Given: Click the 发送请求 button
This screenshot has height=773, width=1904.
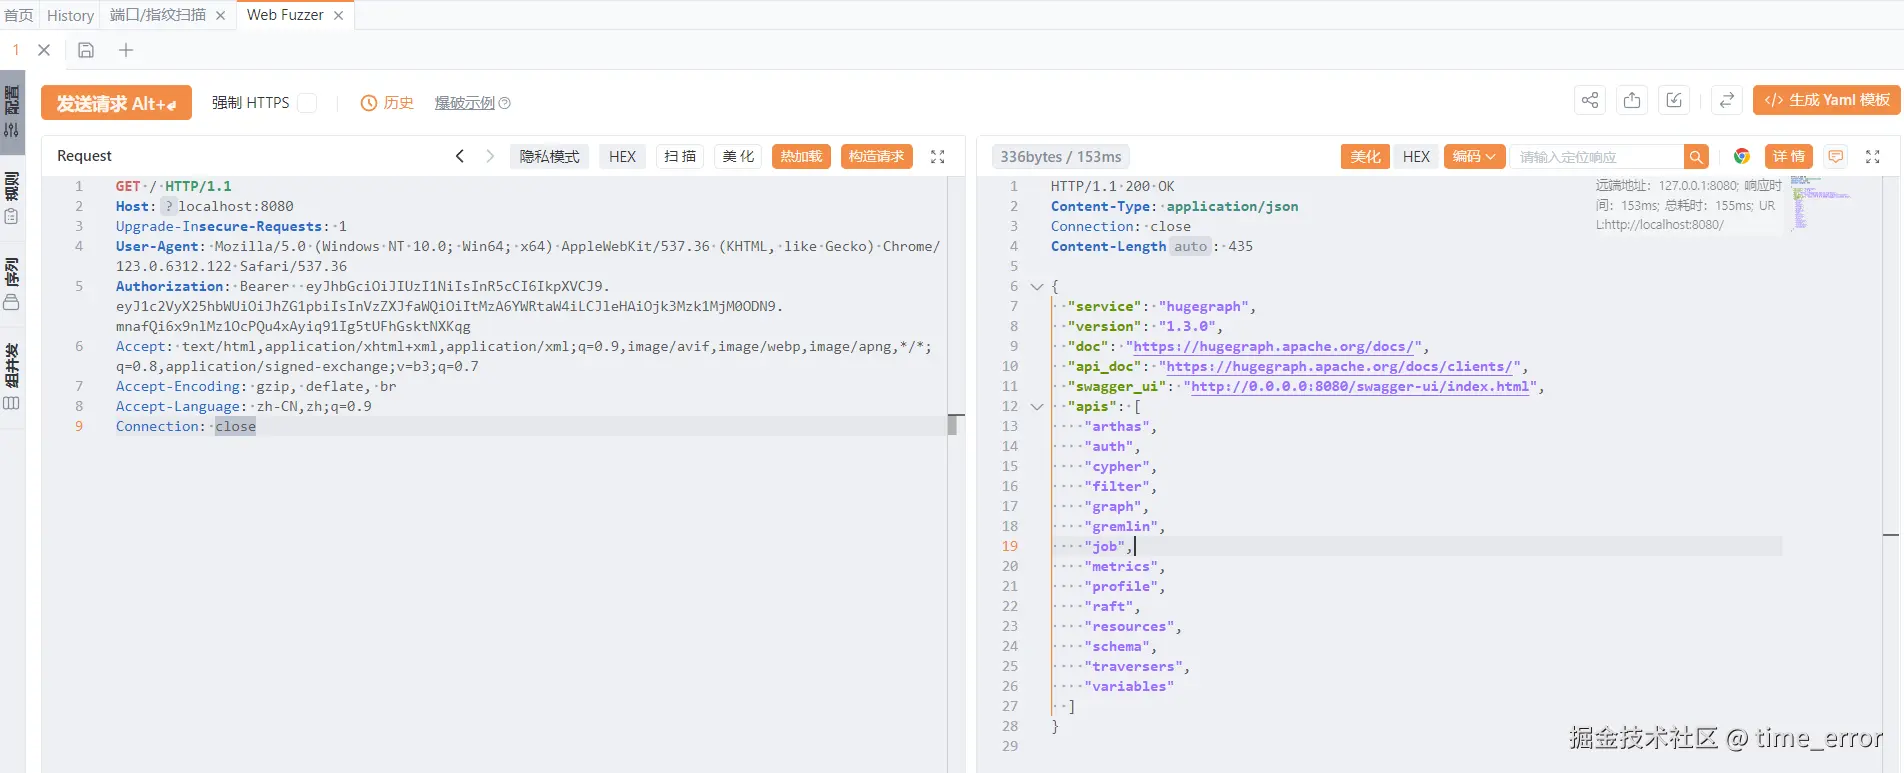Looking at the screenshot, I should 116,103.
